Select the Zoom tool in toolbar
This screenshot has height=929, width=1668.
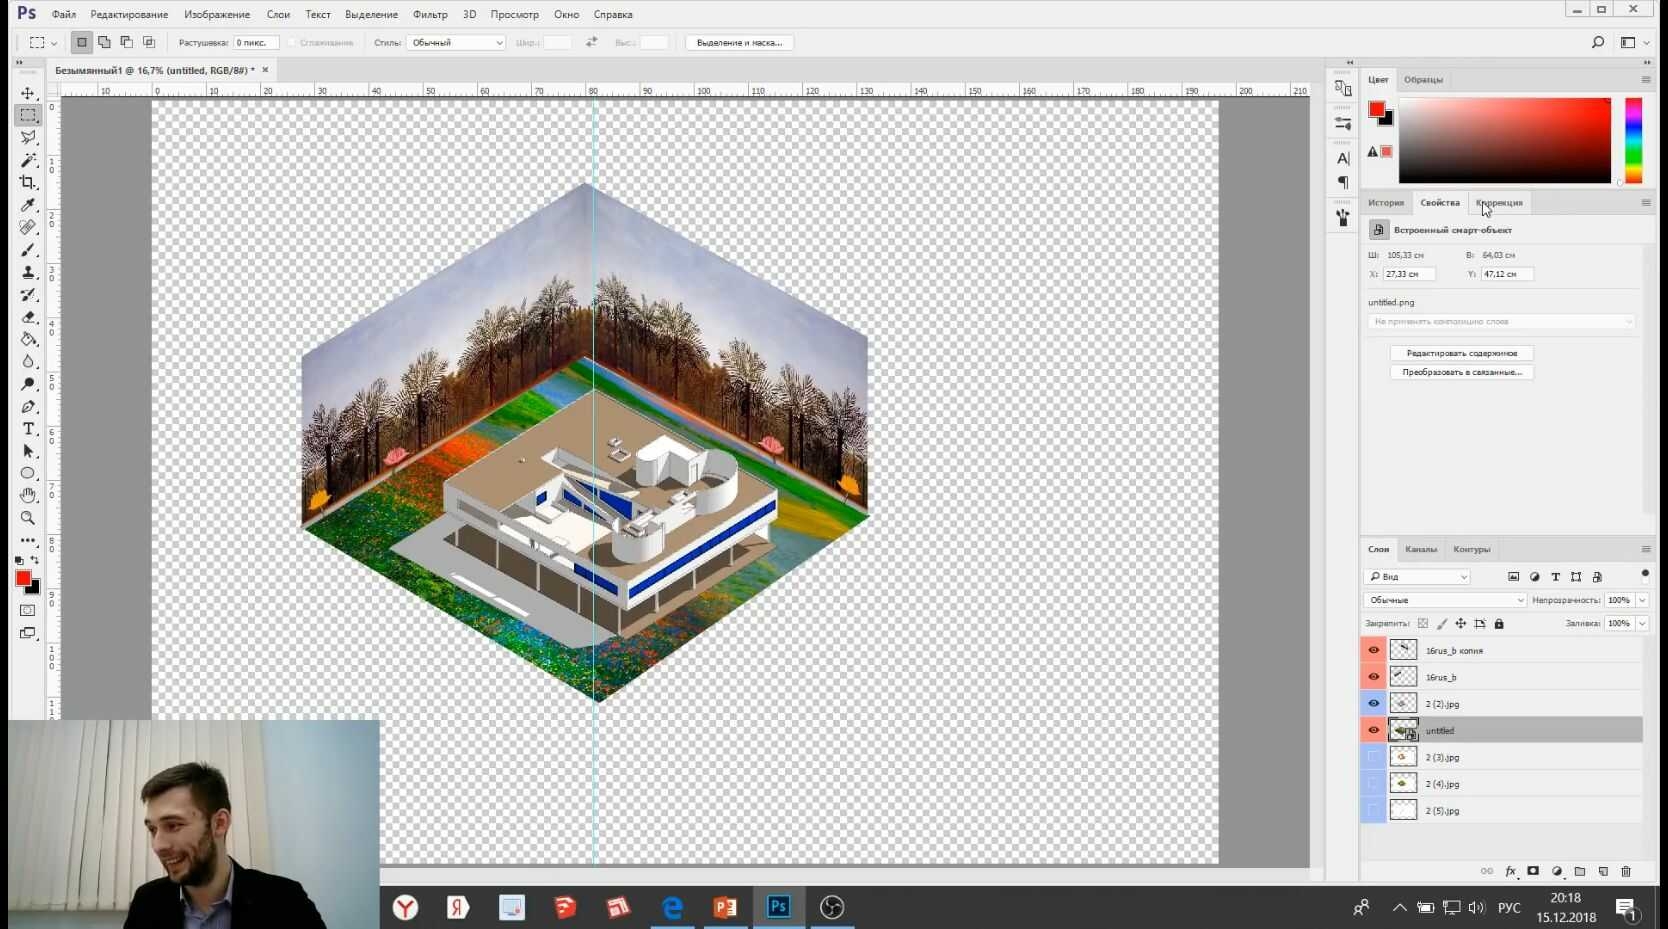[28, 518]
